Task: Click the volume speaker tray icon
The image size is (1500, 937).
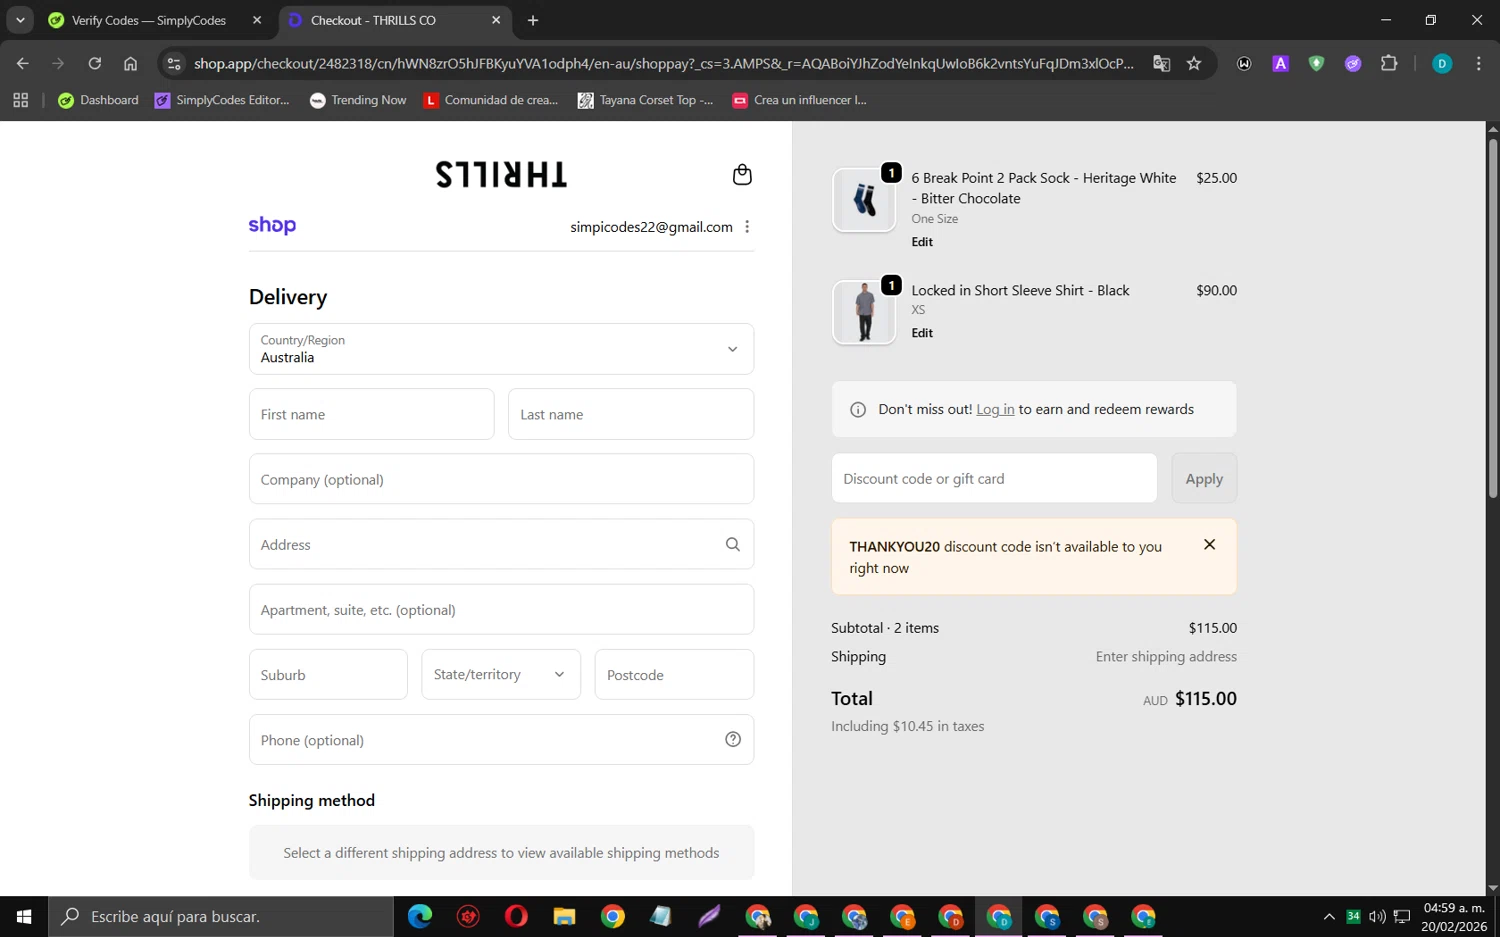Action: click(x=1377, y=916)
